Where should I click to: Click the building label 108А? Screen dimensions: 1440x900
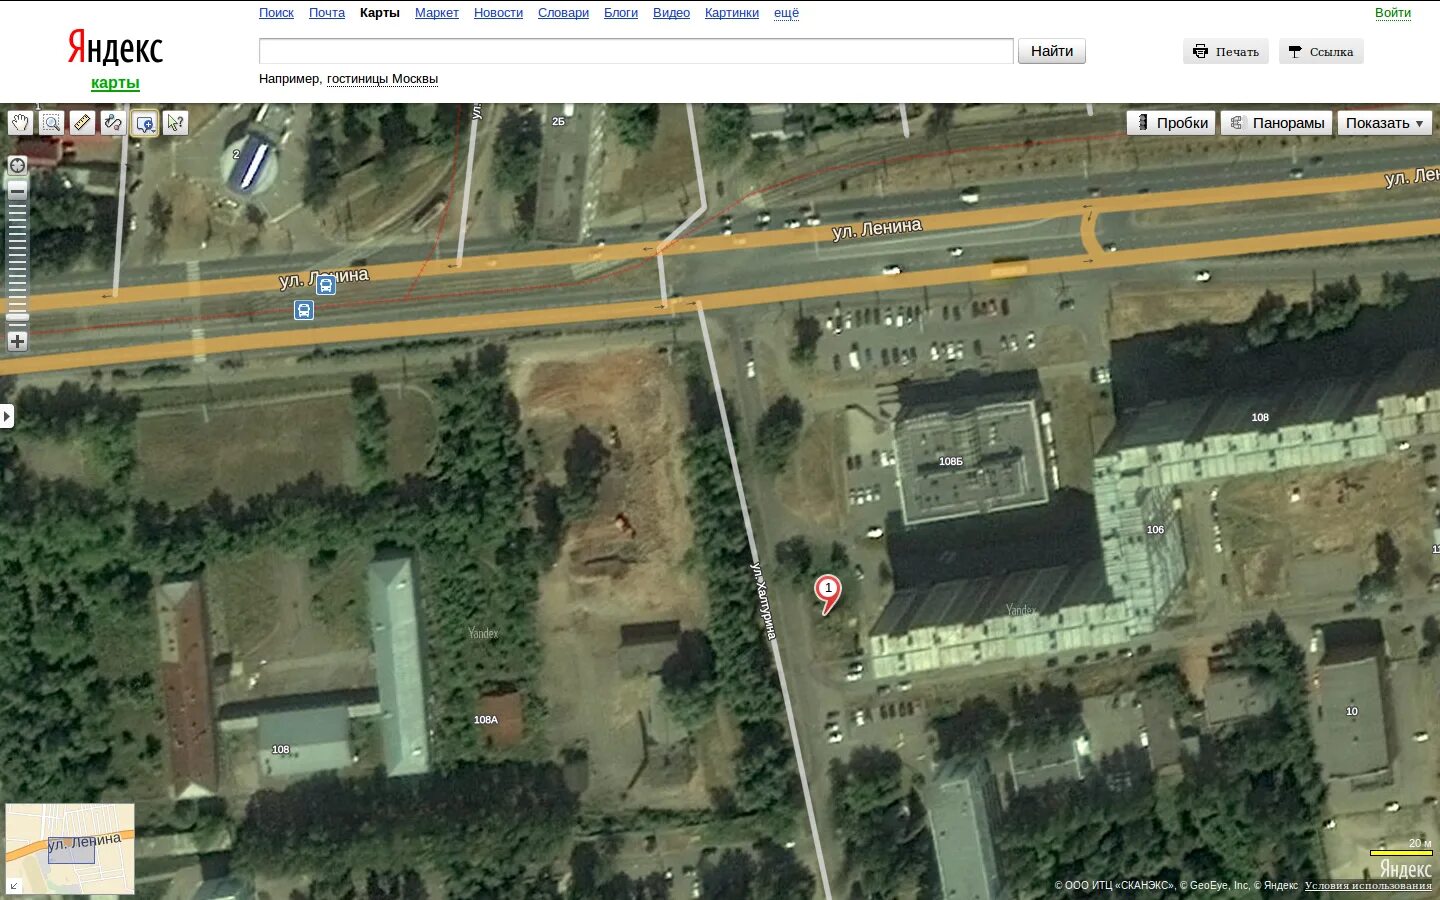click(486, 720)
